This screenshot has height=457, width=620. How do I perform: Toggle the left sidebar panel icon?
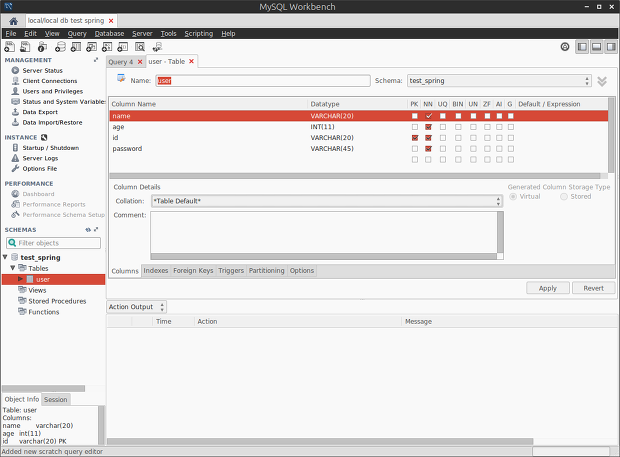[582, 47]
